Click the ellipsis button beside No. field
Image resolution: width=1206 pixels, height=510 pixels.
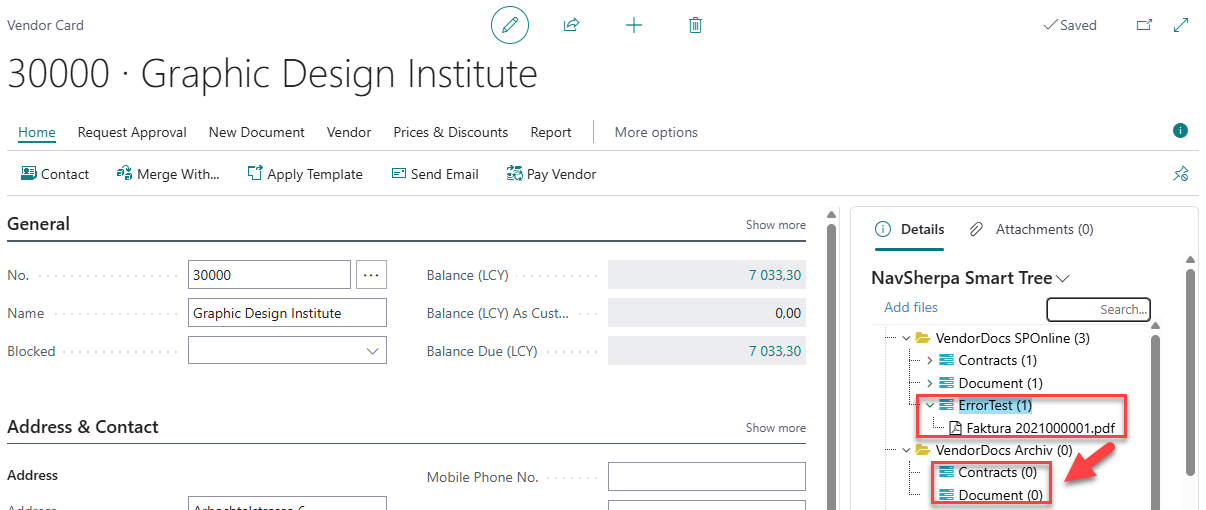coord(371,274)
